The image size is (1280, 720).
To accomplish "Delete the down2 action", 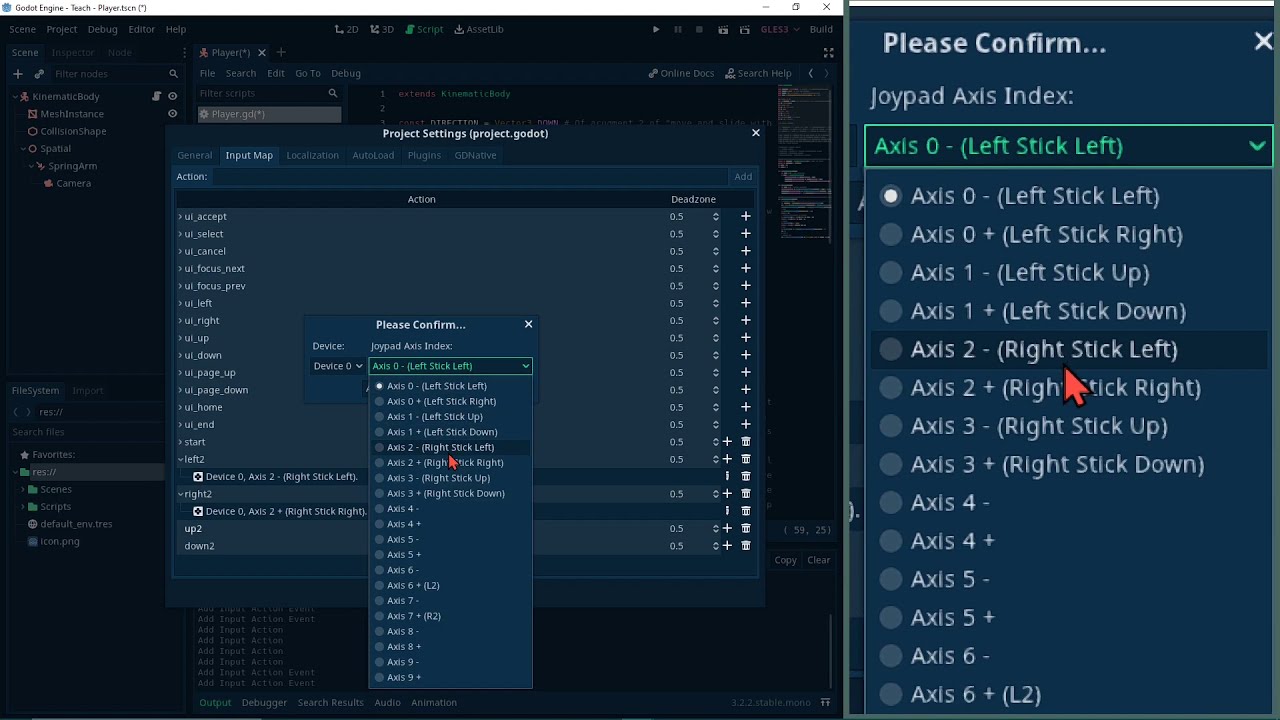I will pyautogui.click(x=746, y=546).
